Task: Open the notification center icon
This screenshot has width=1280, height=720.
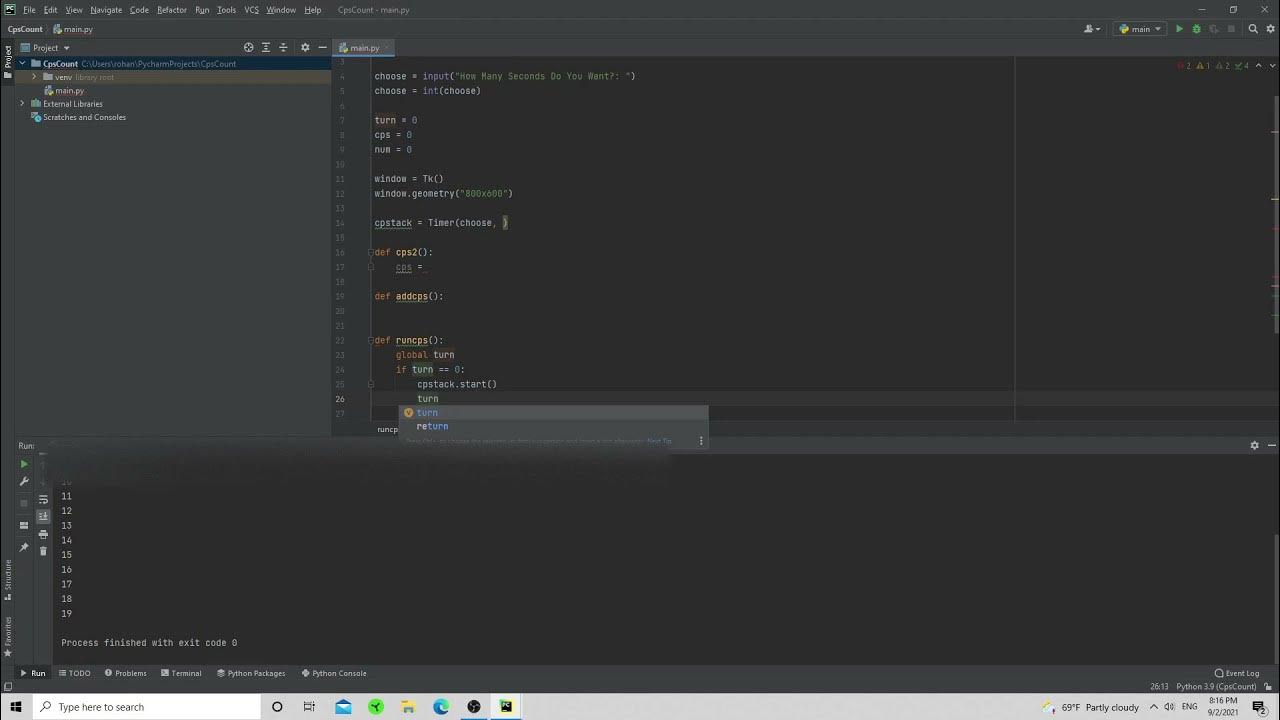Action: click(1259, 707)
